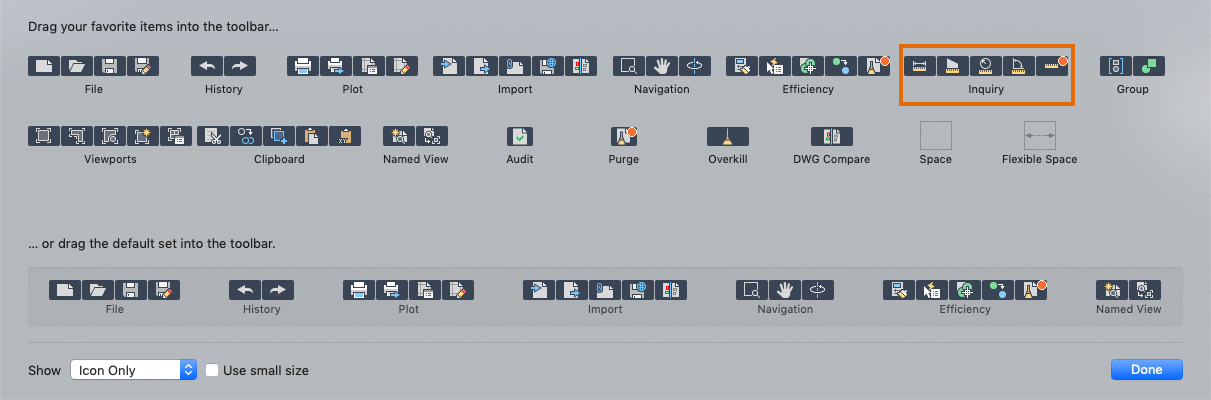Viewport: 1211px width, 400px height.
Task: Click the Select Similar cursor icon in the upper Efficiency group
Action: [775, 67]
